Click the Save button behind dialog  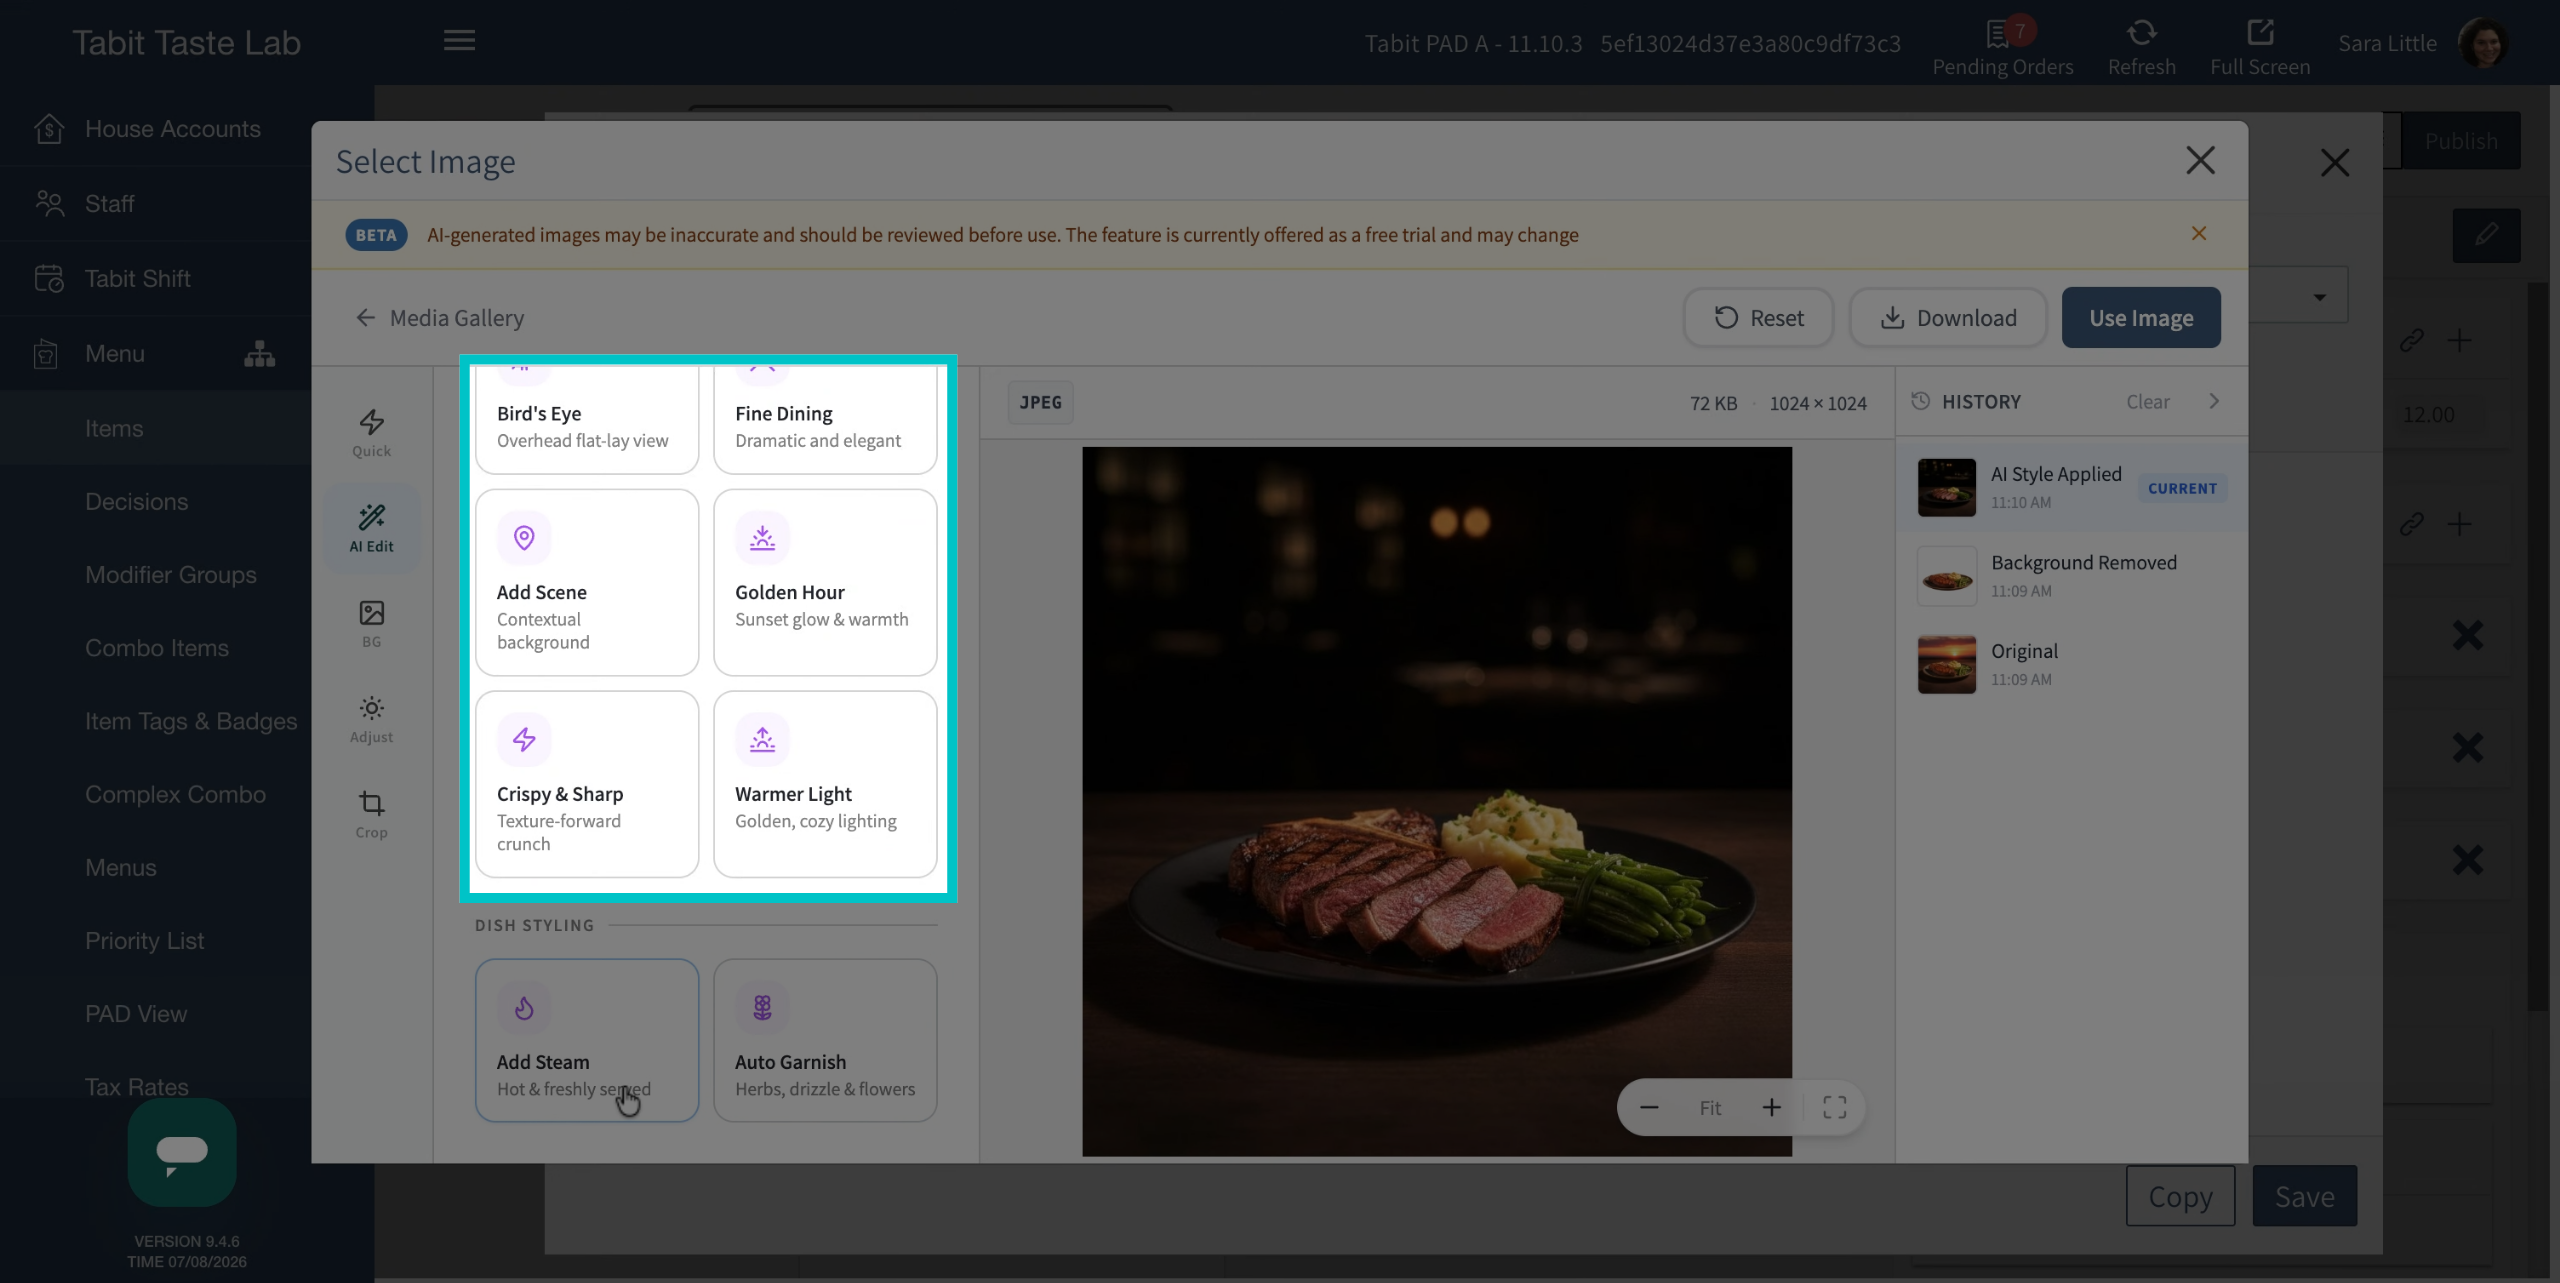[x=2304, y=1196]
